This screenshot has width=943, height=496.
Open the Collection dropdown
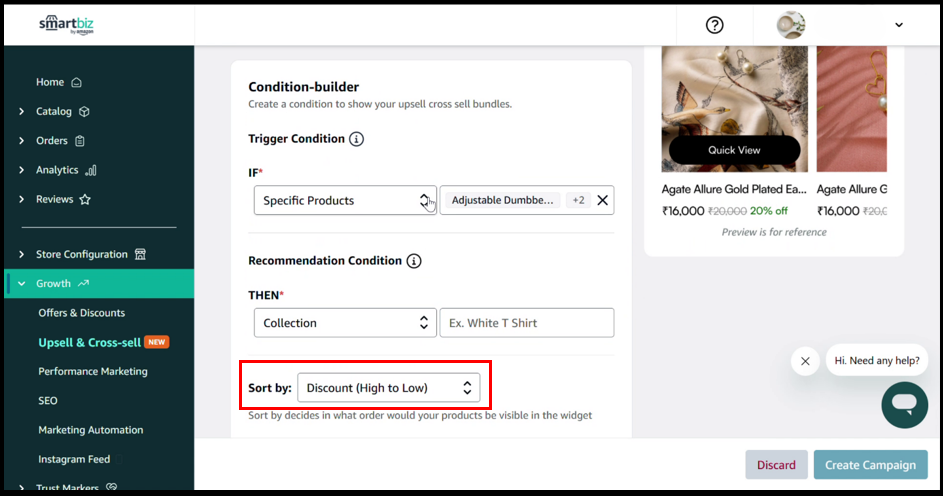(x=345, y=323)
